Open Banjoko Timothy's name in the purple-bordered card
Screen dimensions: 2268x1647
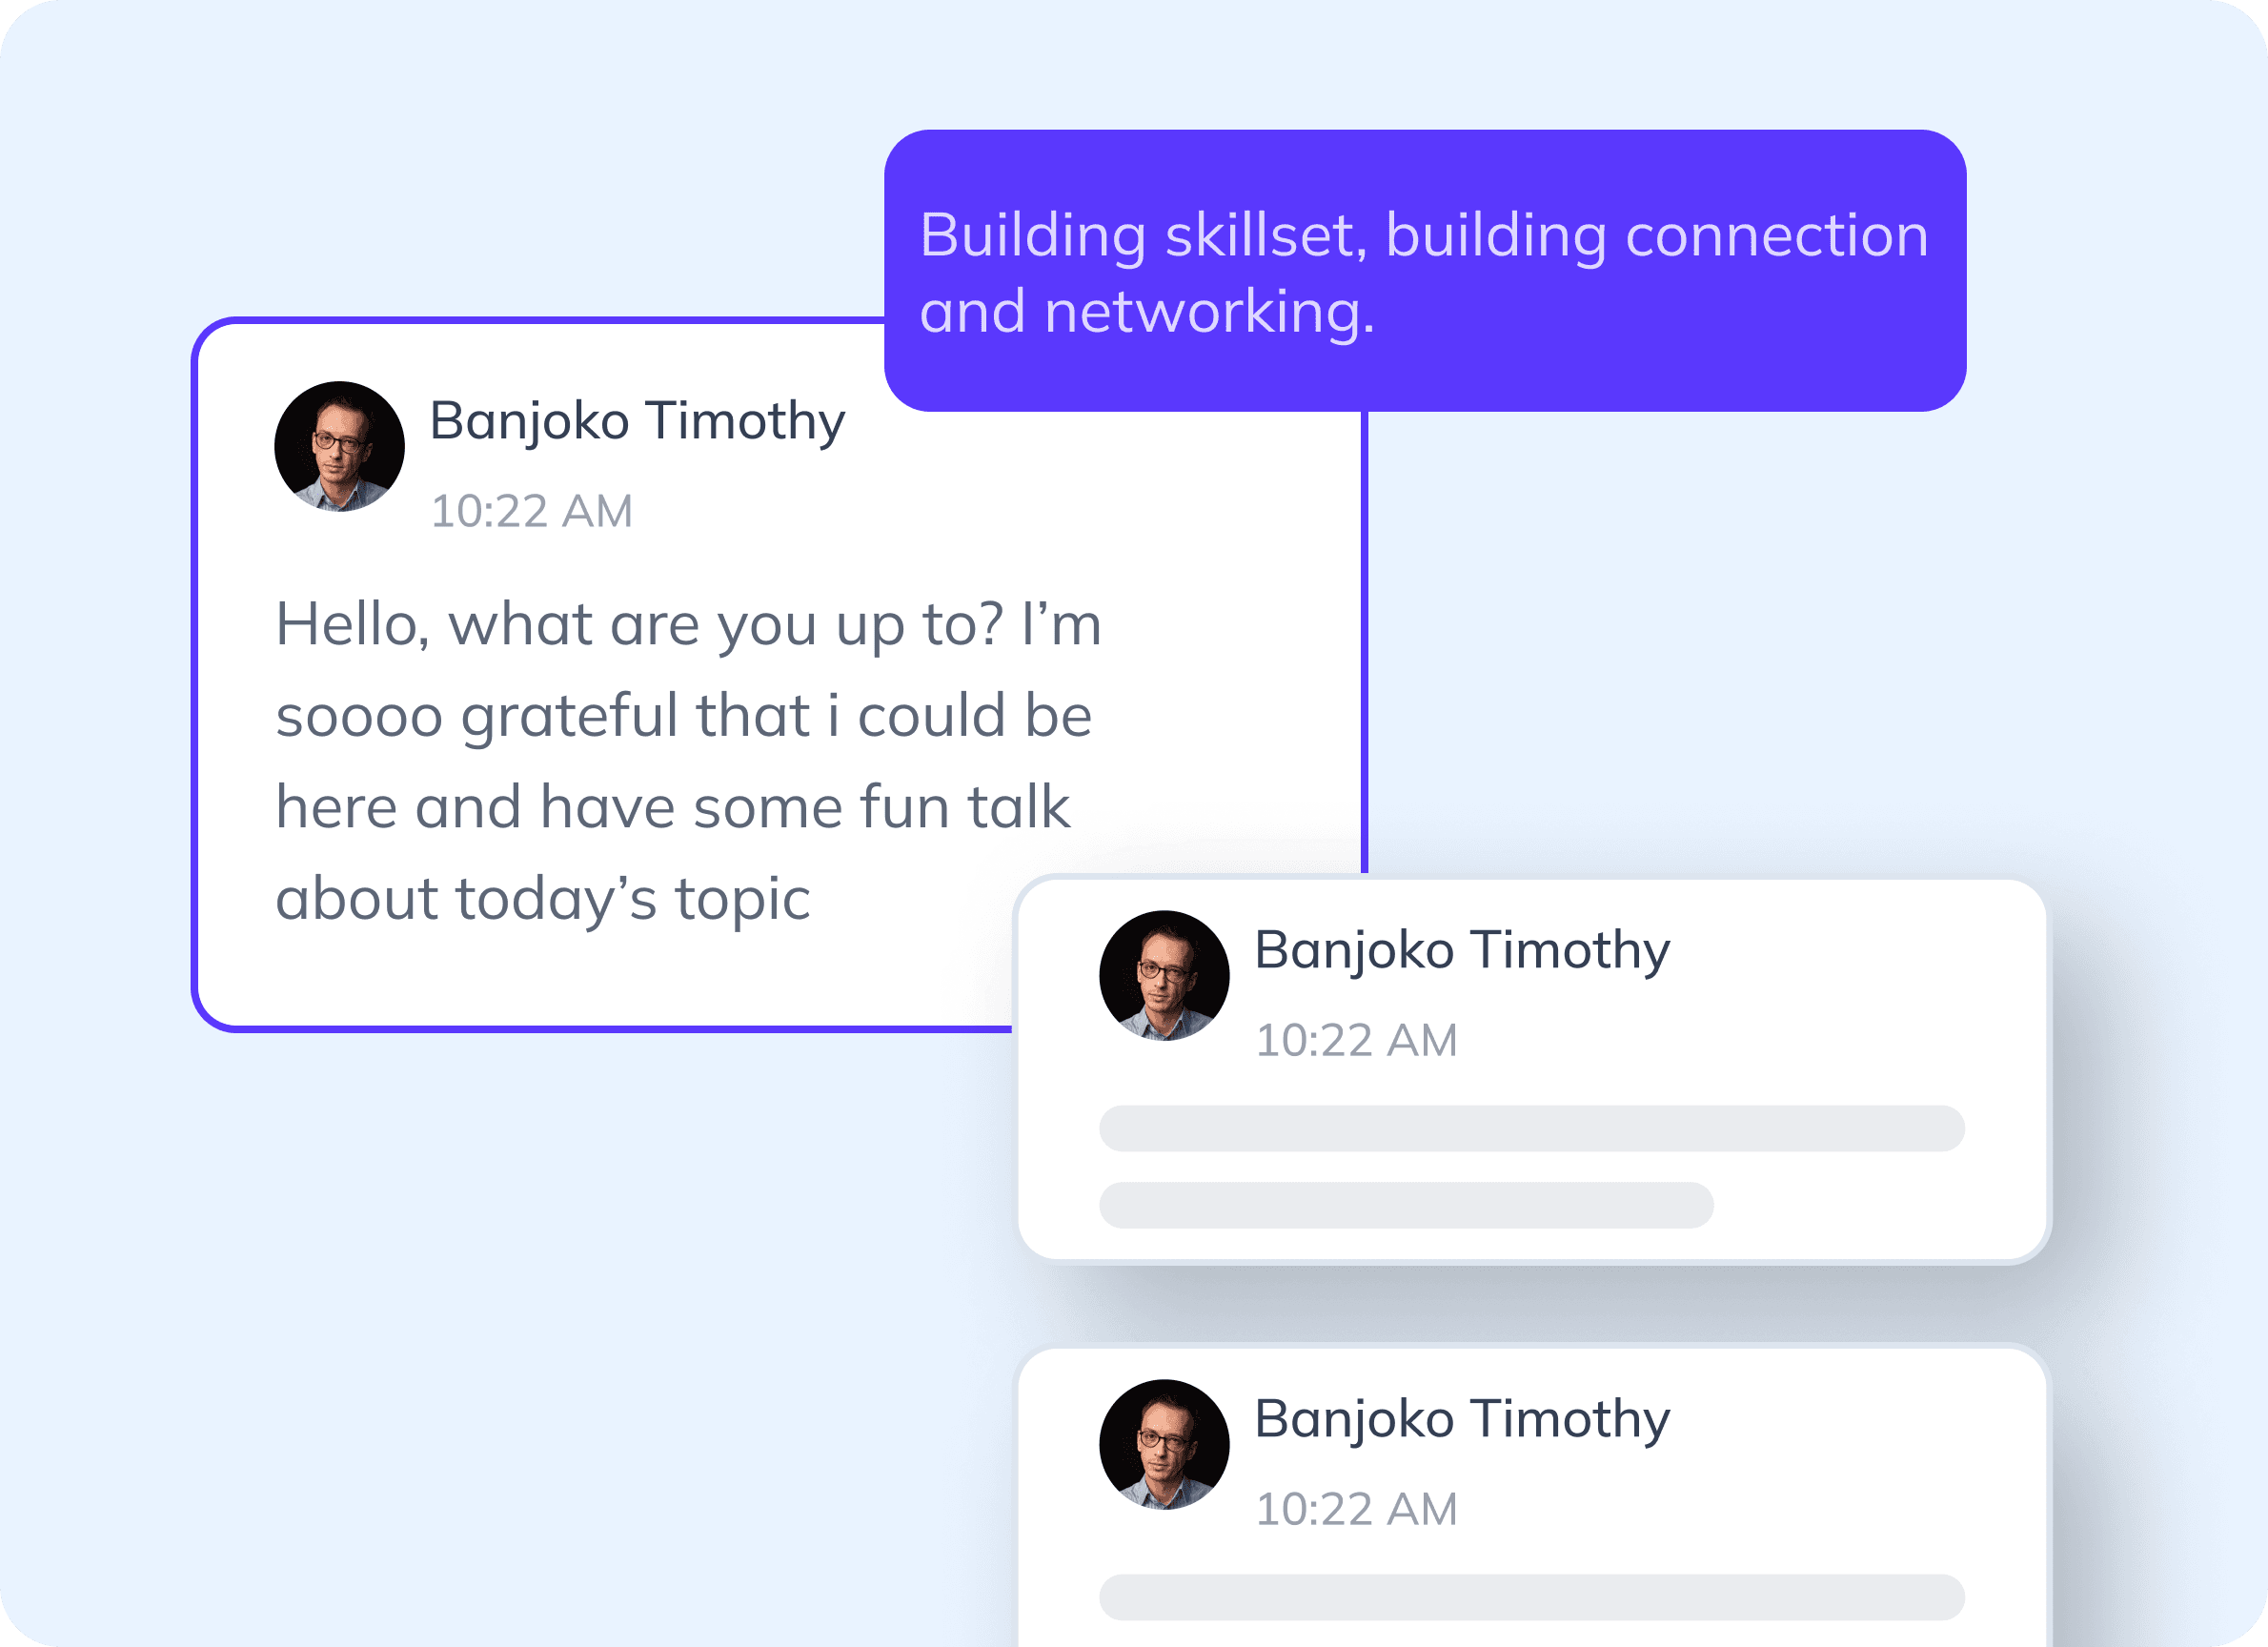pyautogui.click(x=637, y=421)
